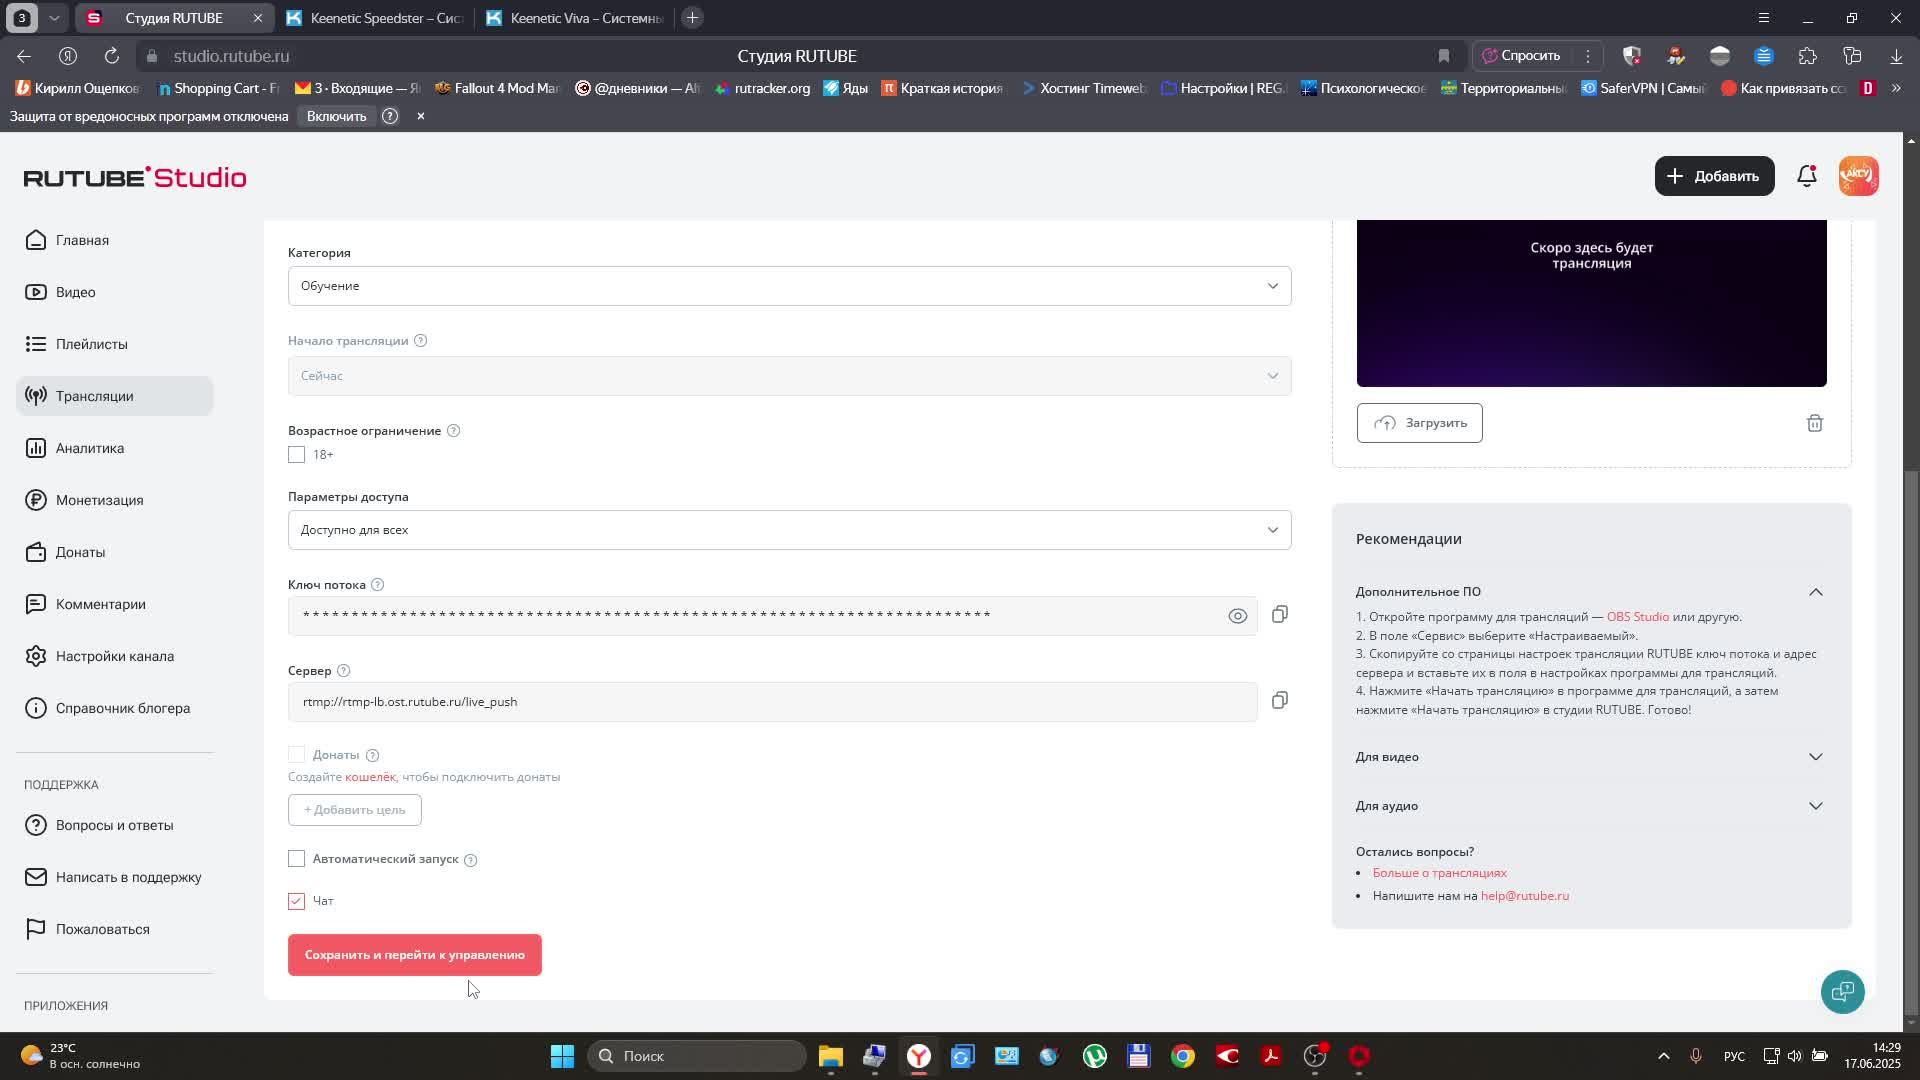This screenshot has width=1920, height=1080.
Task: Switch to Keenetic Viva tab
Action: [x=574, y=18]
